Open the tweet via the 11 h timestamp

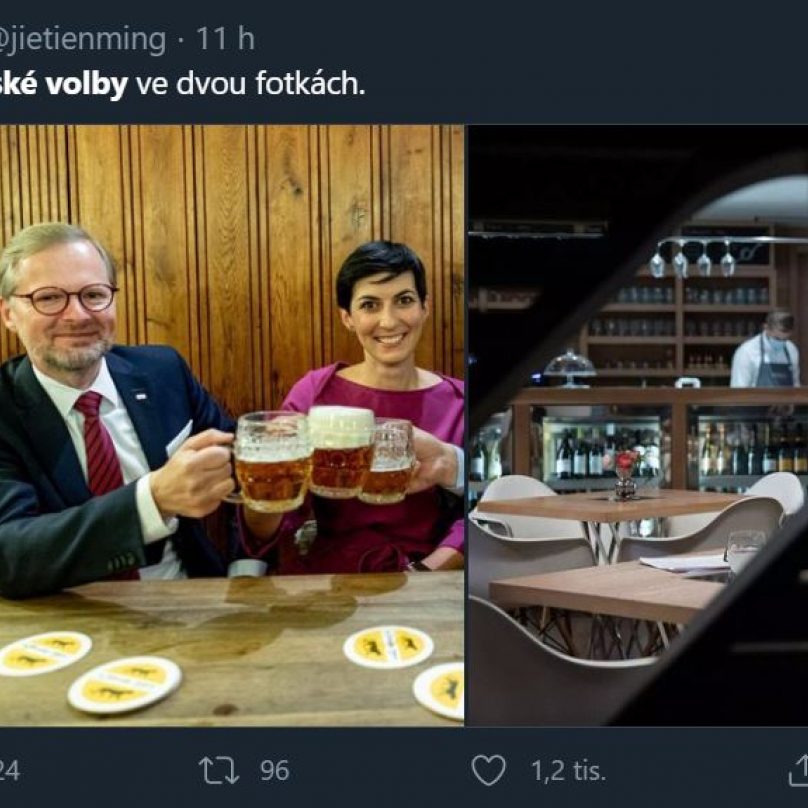pos(225,38)
